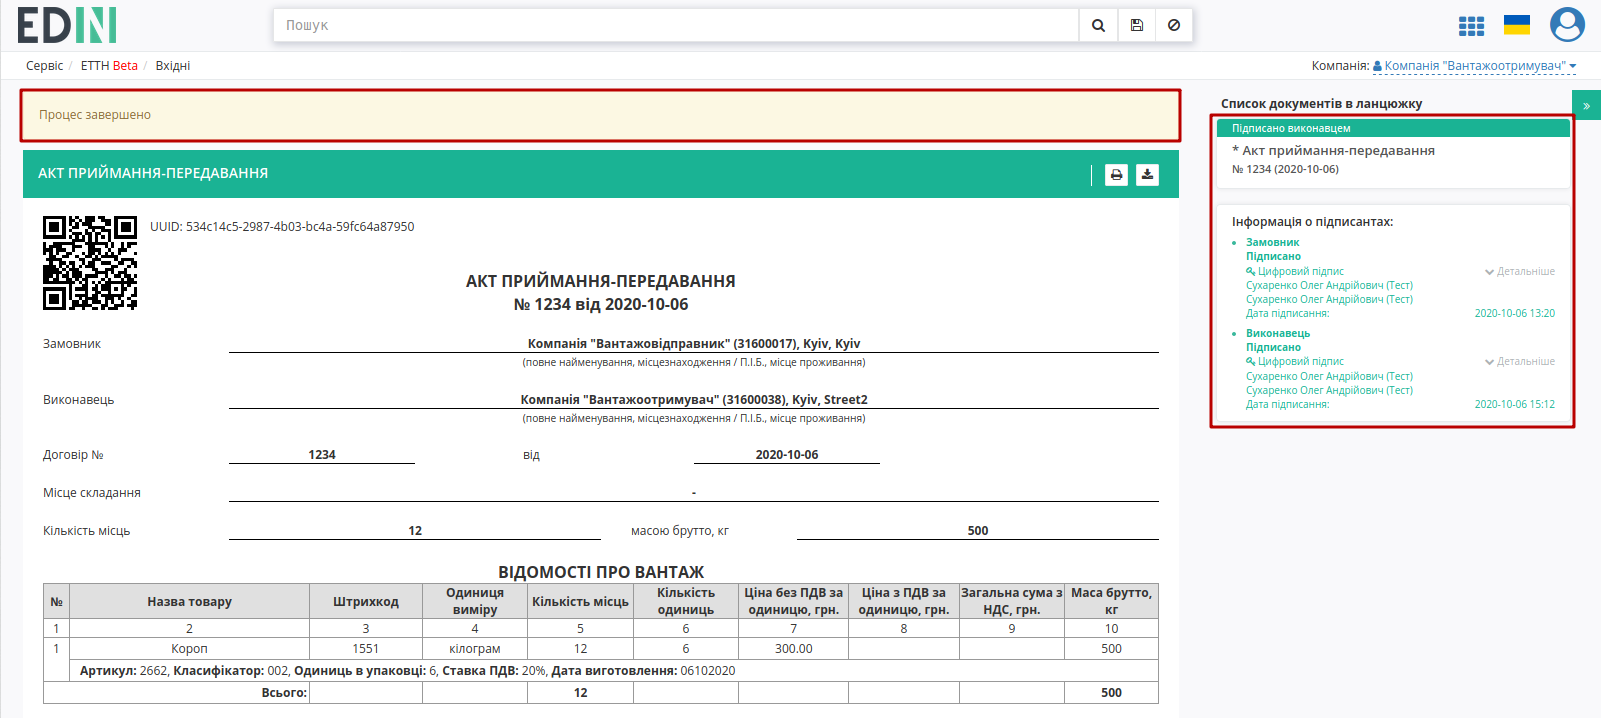The height and width of the screenshot is (718, 1601).
Task: Click the Процес завершено notification
Action: coord(600,115)
